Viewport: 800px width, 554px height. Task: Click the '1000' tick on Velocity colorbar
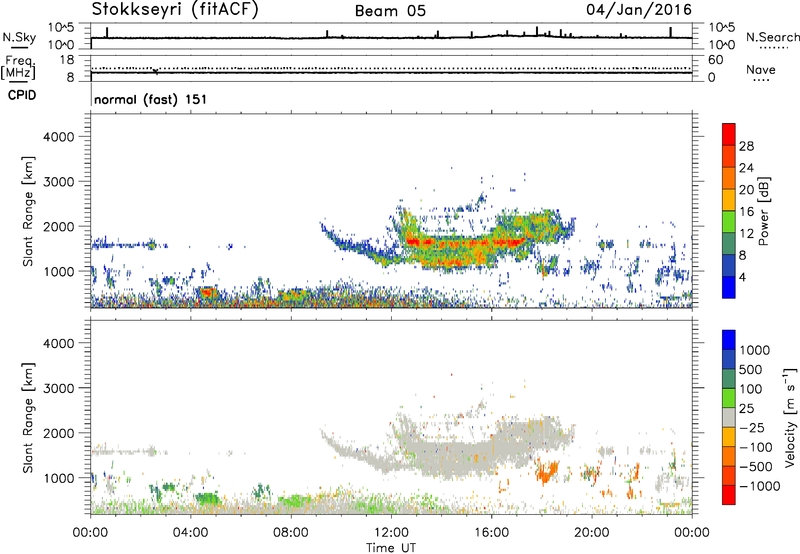pyautogui.click(x=755, y=350)
